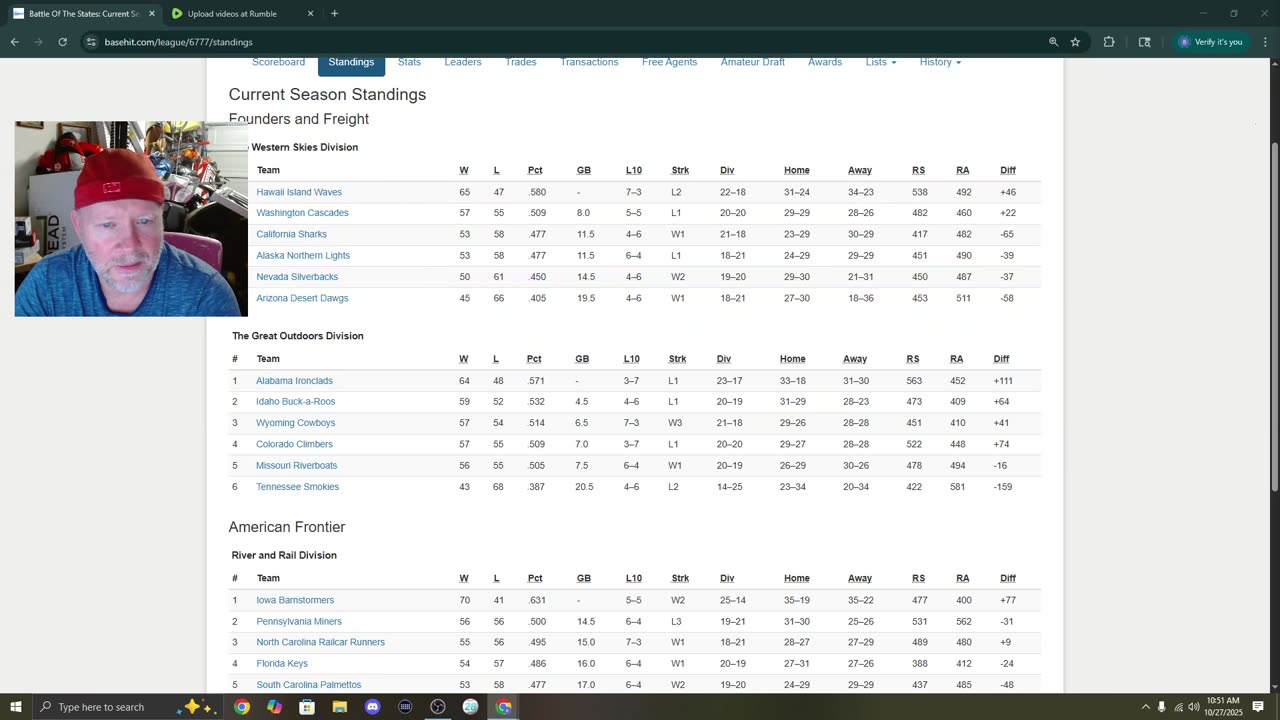Select the Nevada Silverbacks link
1280x720 pixels.
[297, 277]
